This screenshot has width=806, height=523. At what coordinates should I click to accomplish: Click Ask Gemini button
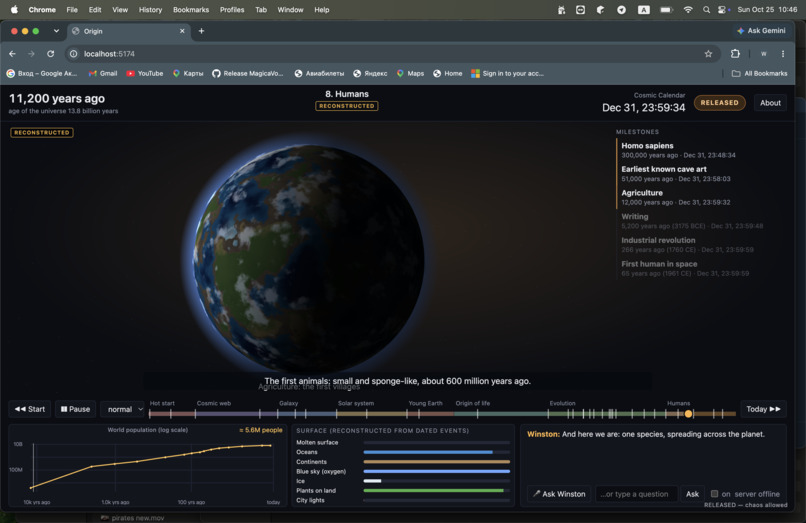click(761, 31)
